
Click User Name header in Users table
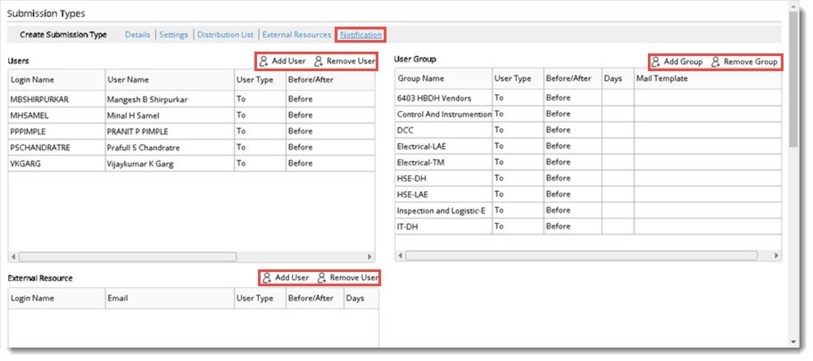click(x=170, y=80)
